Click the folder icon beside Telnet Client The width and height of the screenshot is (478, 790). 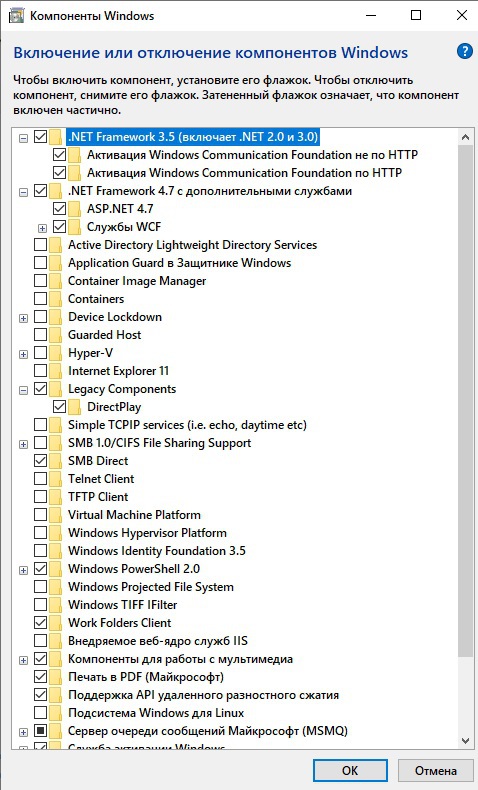[x=55, y=479]
